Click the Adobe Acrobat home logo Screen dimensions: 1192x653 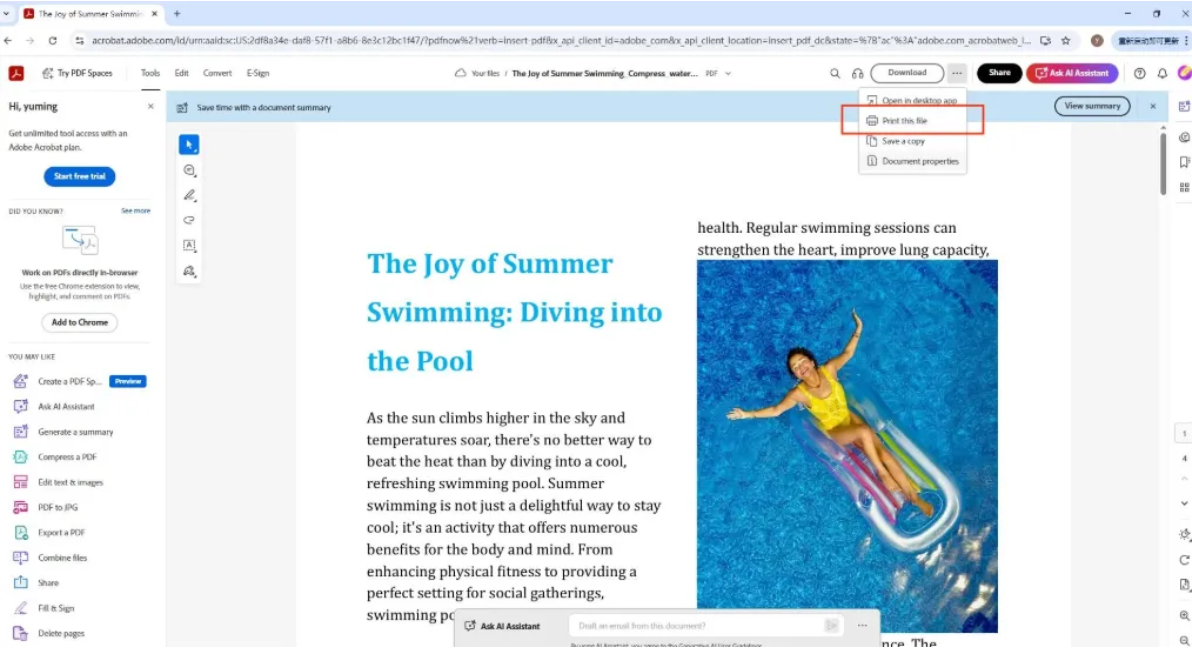click(16, 73)
